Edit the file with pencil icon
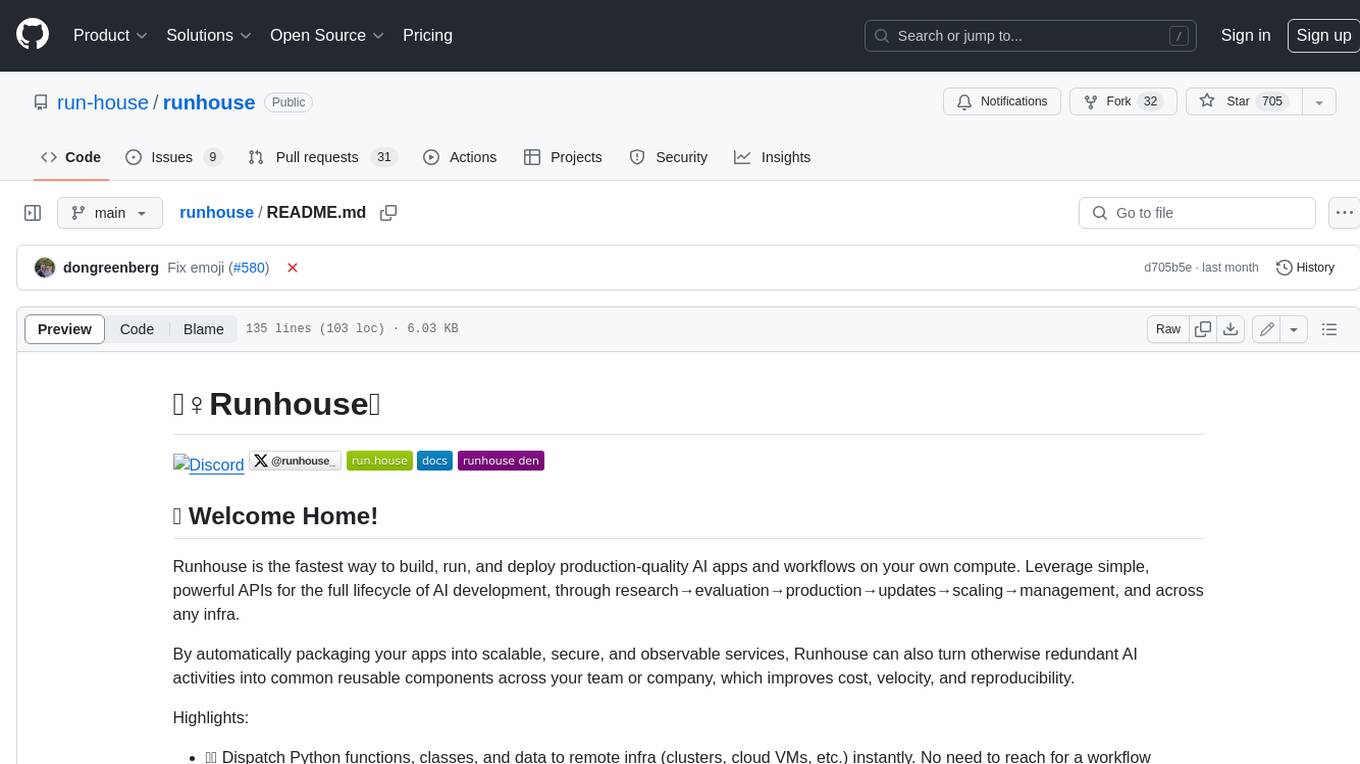 coord(1267,329)
